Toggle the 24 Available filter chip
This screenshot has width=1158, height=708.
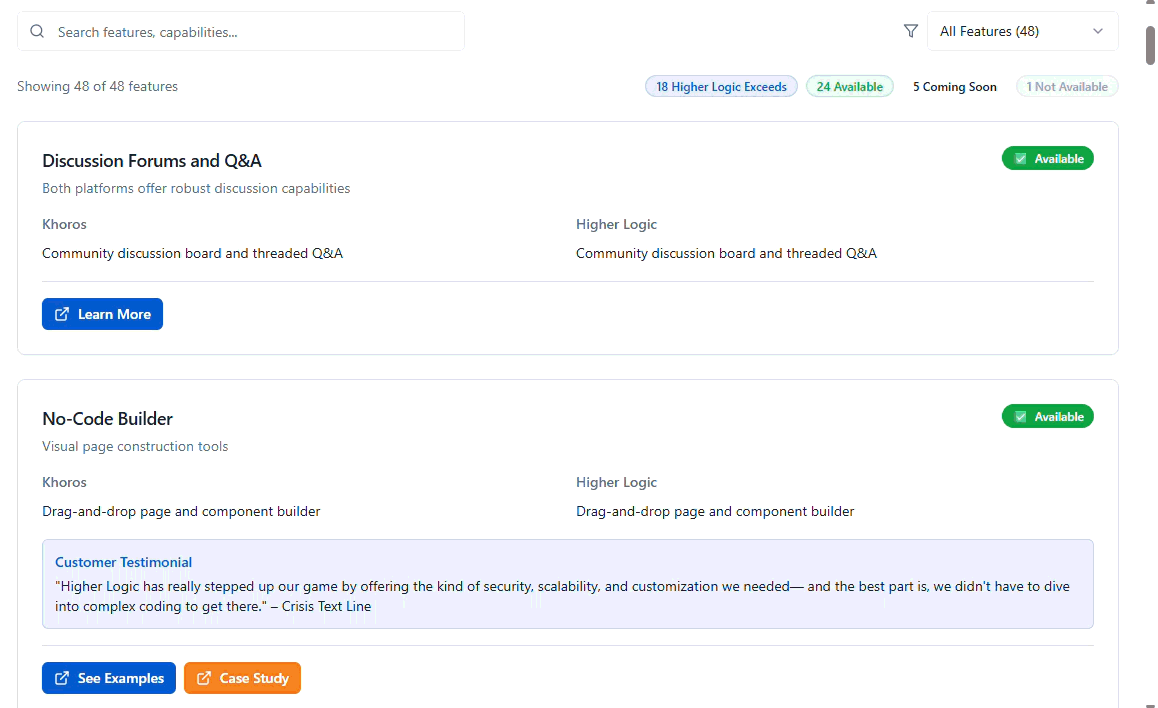849,87
